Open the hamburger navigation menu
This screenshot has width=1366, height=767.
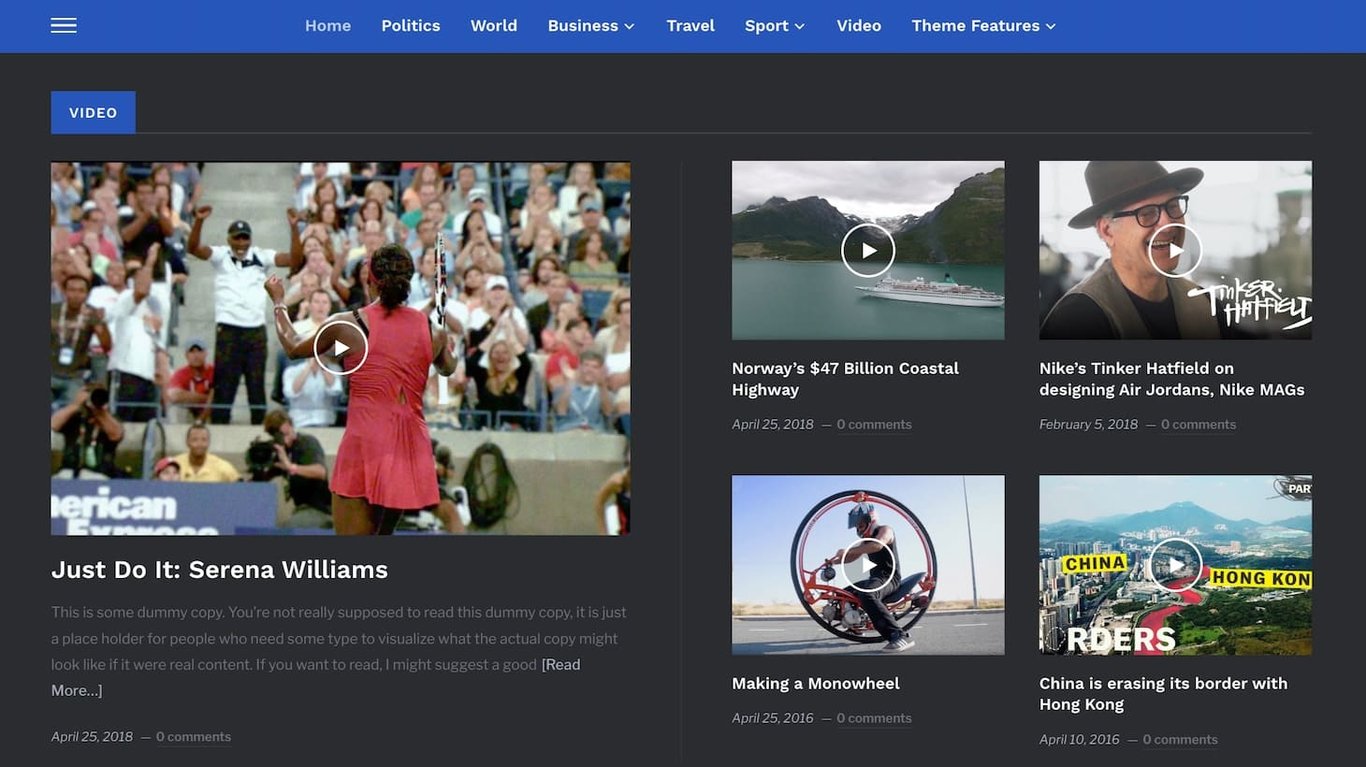pyautogui.click(x=63, y=25)
